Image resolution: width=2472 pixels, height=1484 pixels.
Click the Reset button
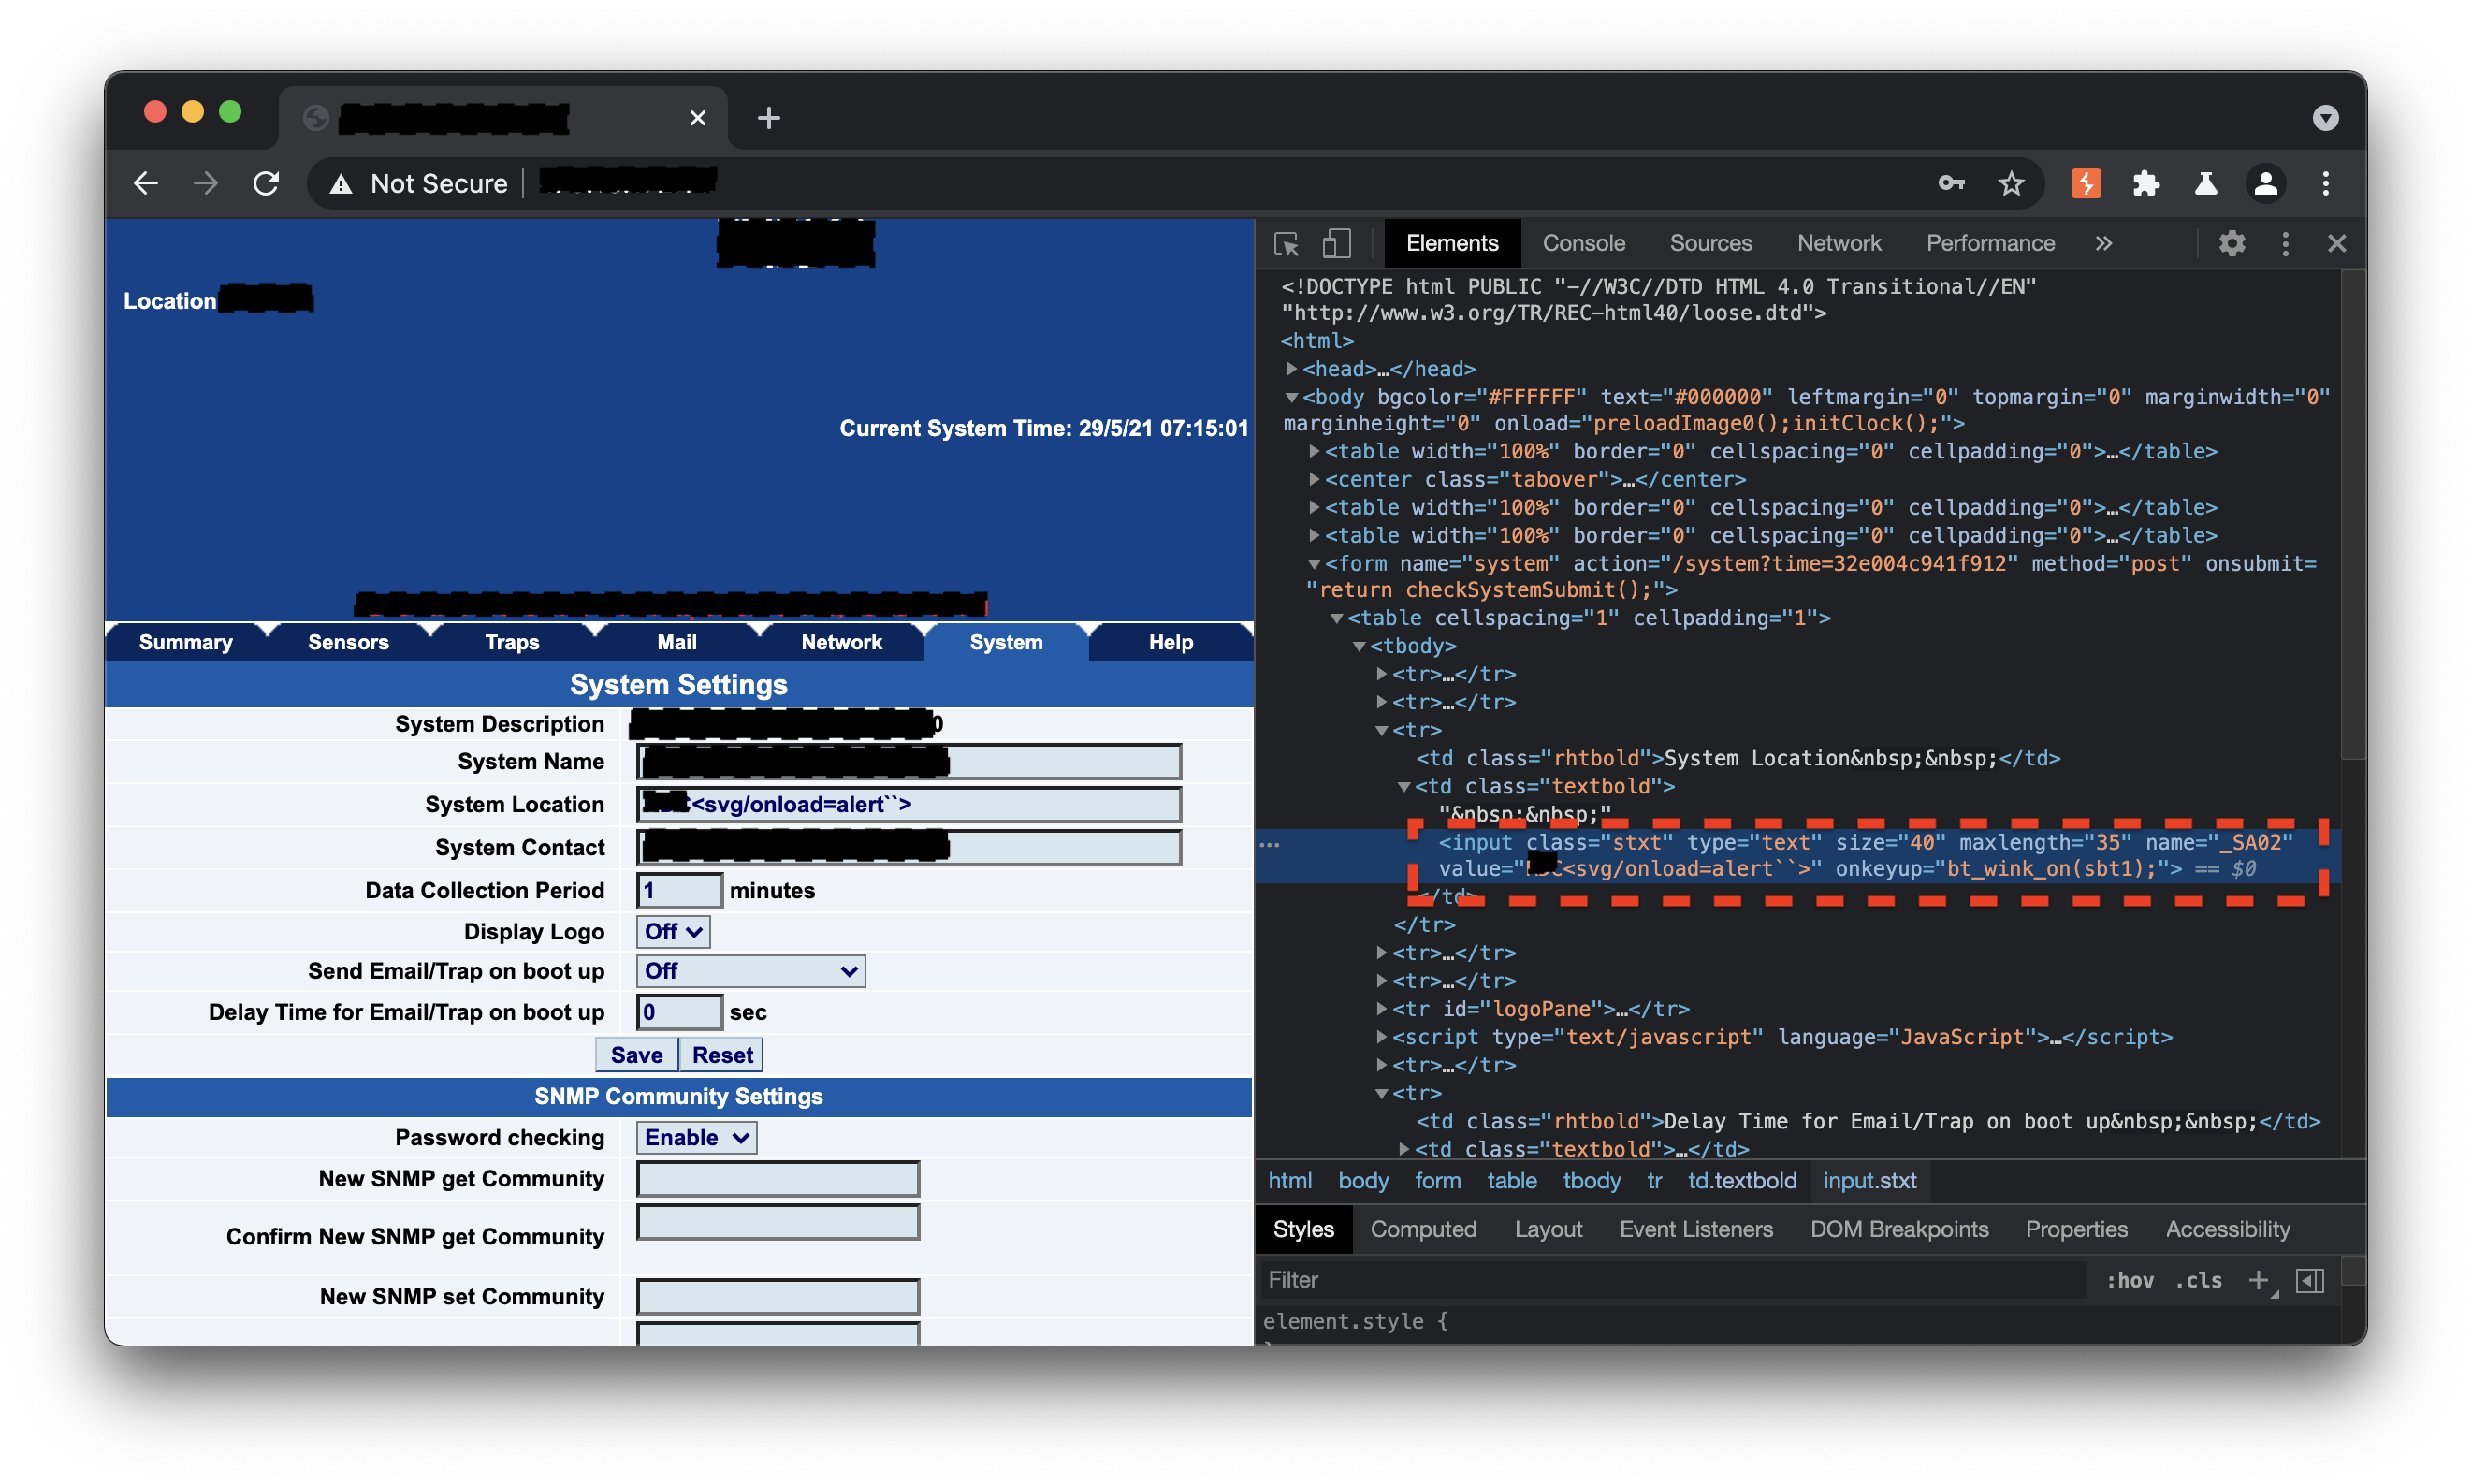tap(722, 1055)
